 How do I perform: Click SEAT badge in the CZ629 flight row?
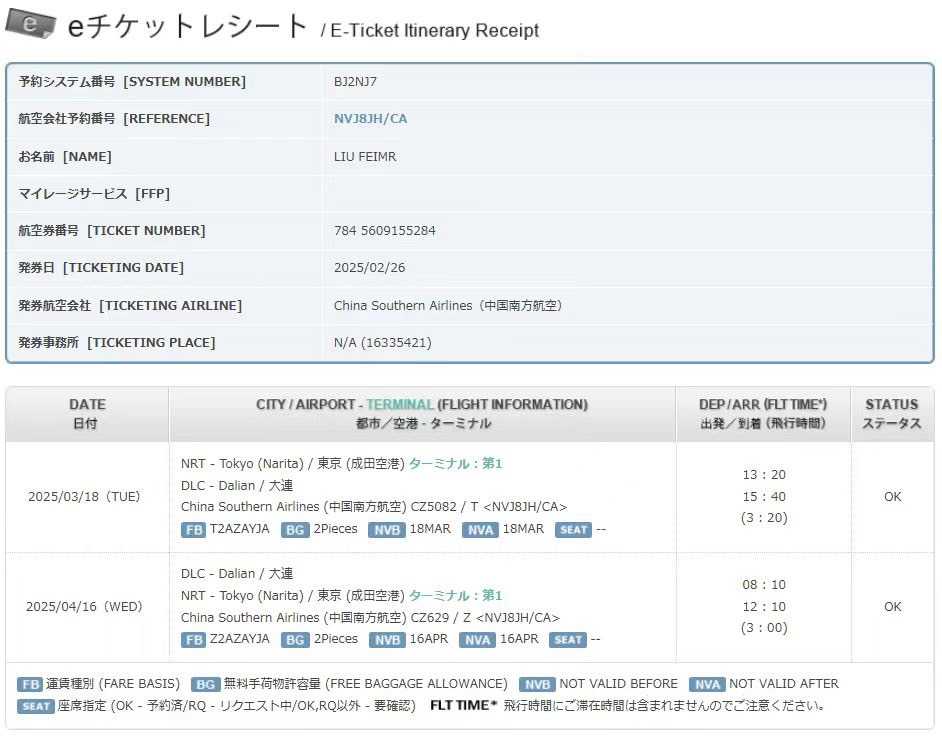click(x=568, y=639)
